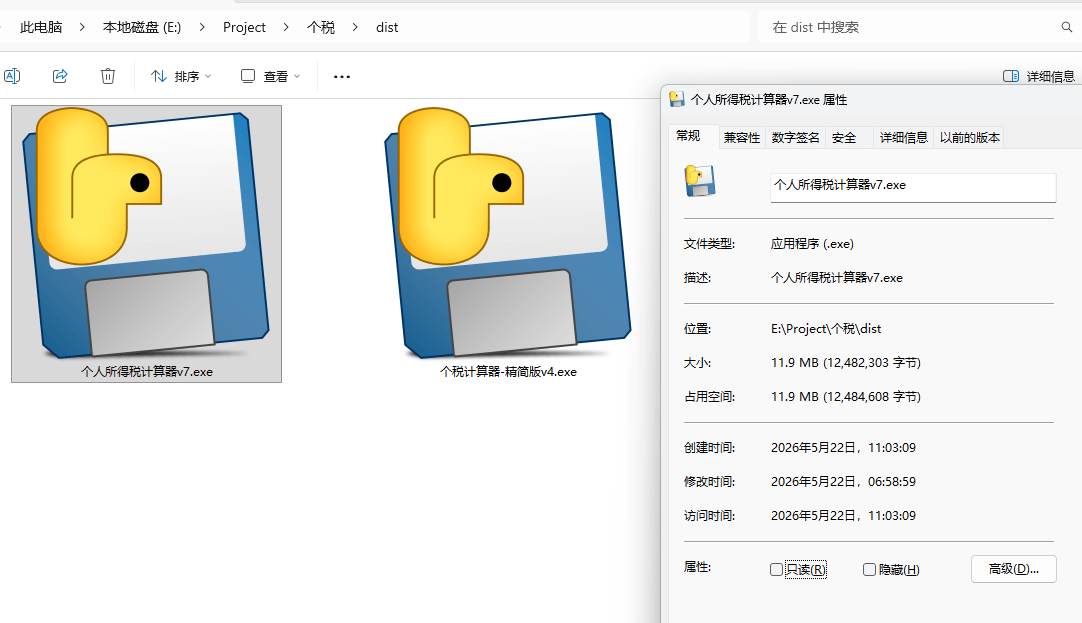Click the 个税计算器-精简版v4.exe file name label
The height and width of the screenshot is (623, 1082).
point(508,372)
